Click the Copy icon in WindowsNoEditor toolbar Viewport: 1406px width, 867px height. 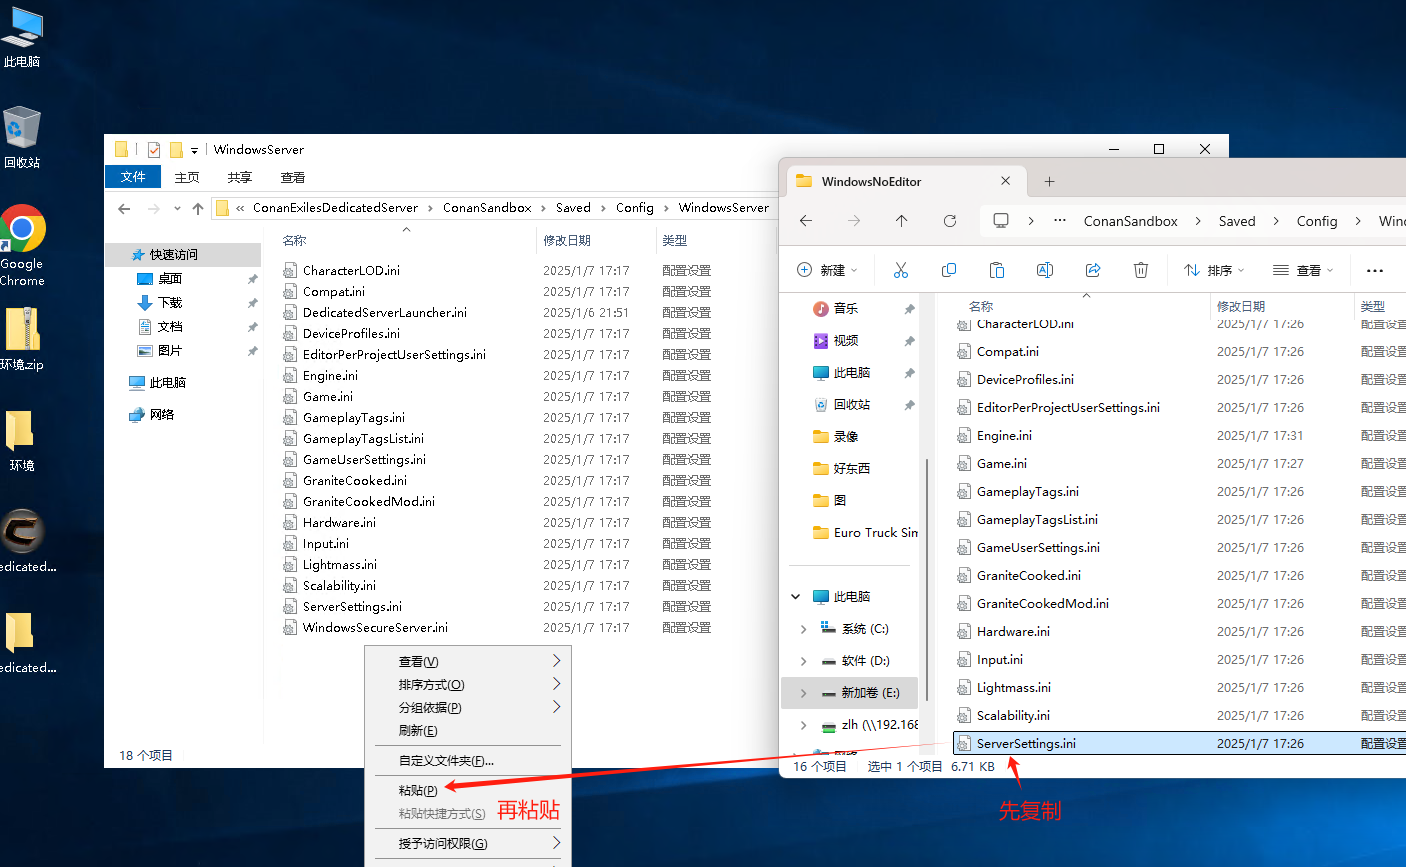949,270
